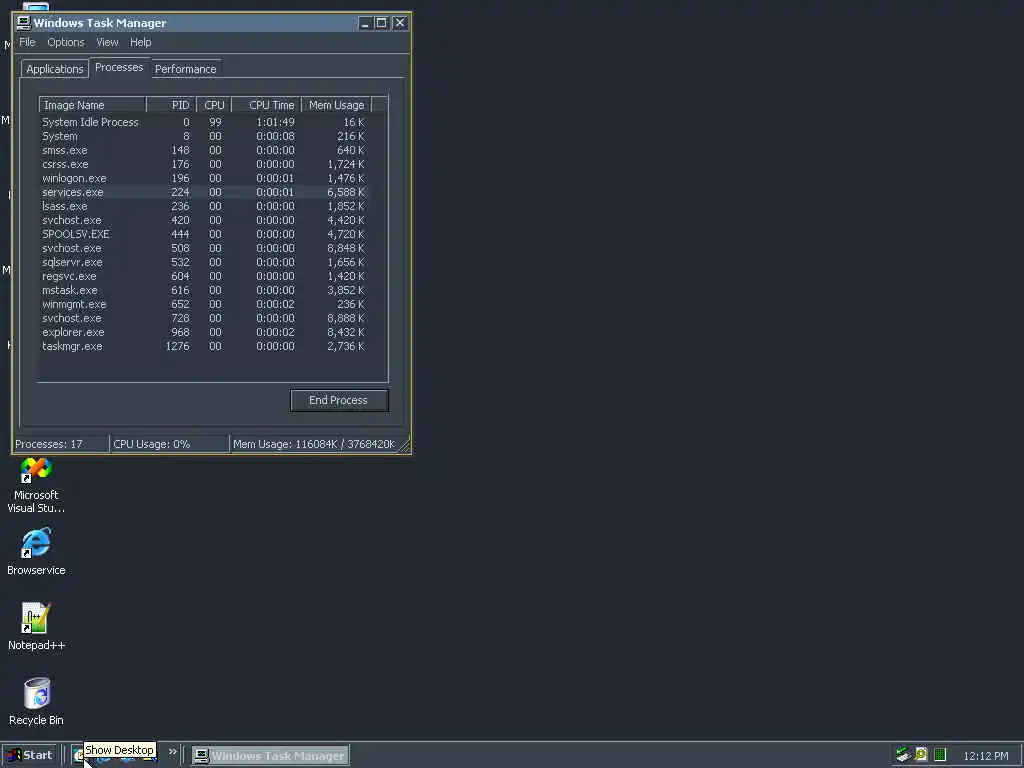Select the SPOOLSV.EXE process

(x=204, y=234)
